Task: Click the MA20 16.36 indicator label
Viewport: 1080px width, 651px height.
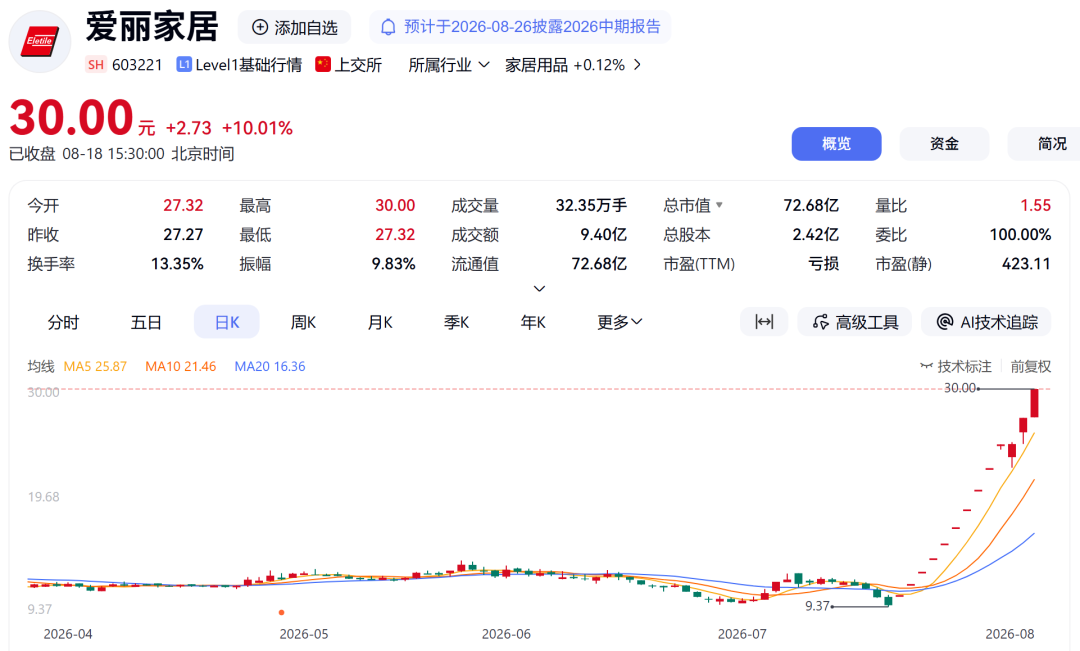Action: (x=269, y=366)
